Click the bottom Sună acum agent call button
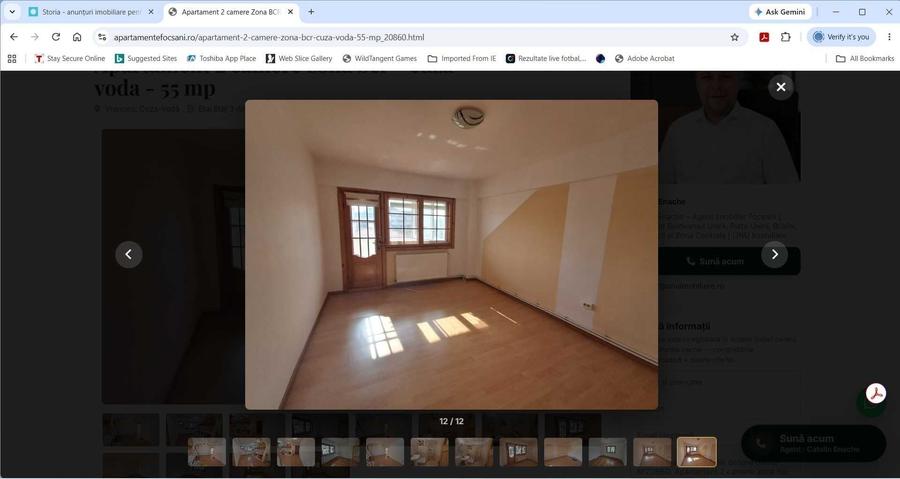 [813, 443]
